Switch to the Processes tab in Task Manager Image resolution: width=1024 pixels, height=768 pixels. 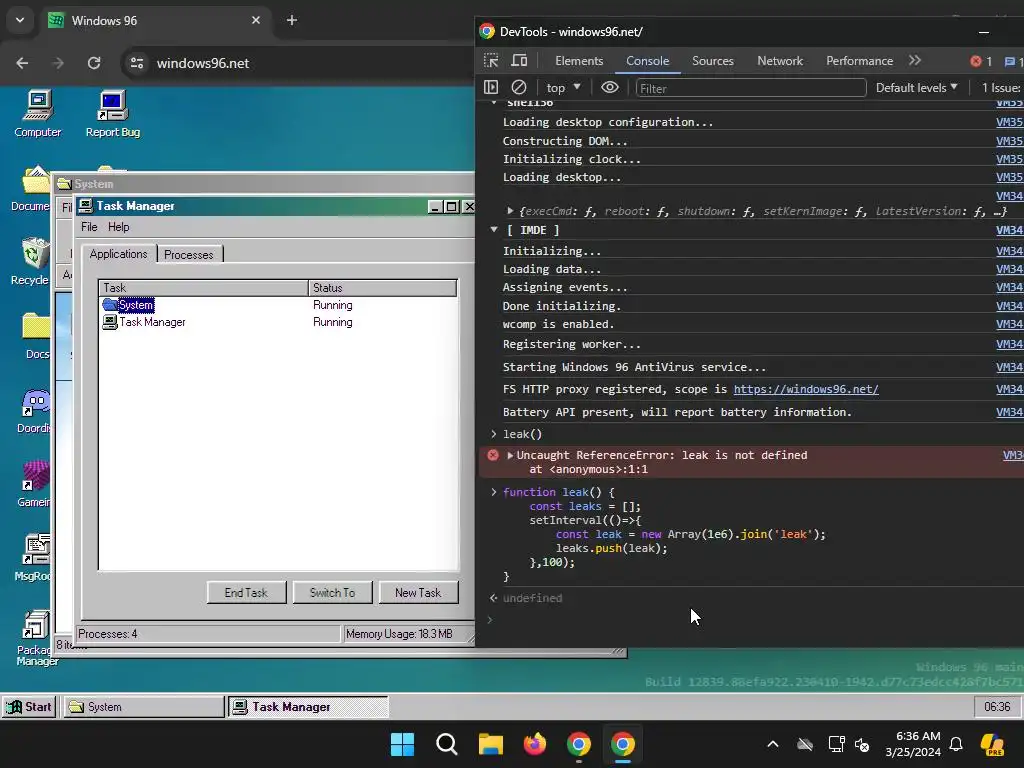(189, 255)
